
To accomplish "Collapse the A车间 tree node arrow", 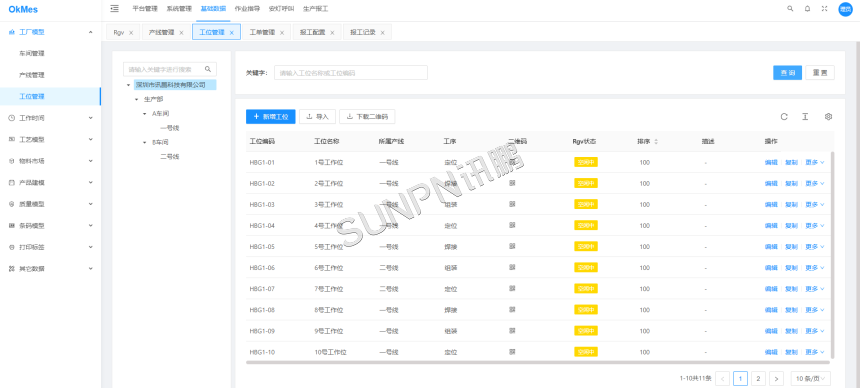I will coord(145,114).
